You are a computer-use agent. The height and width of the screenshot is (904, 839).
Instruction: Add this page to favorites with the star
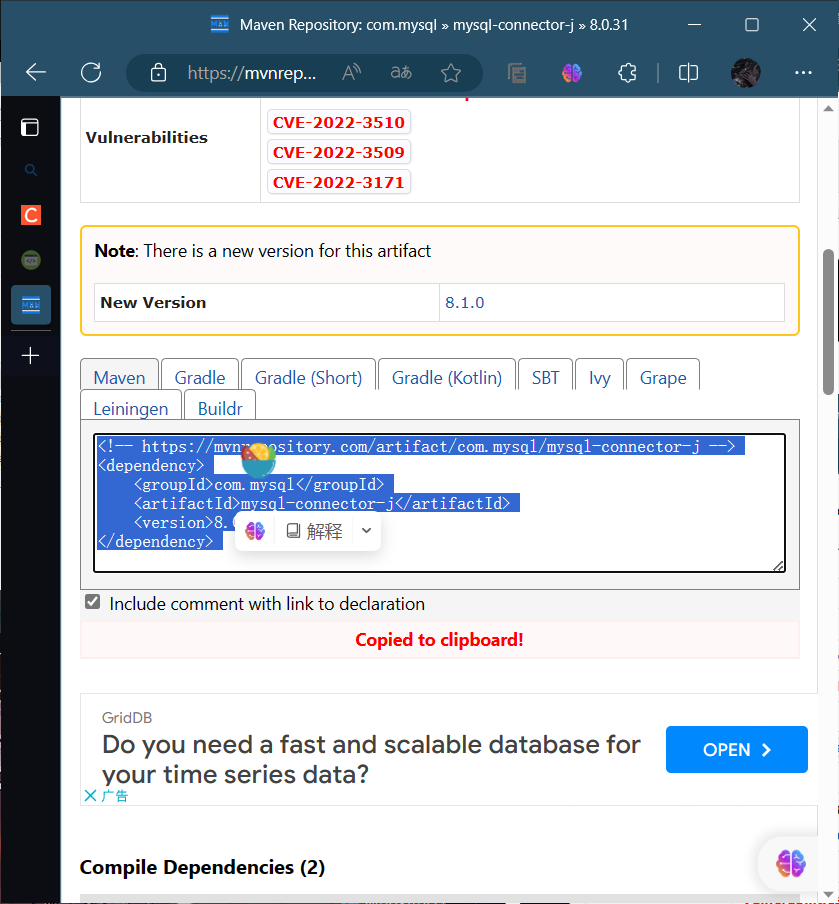pos(450,73)
